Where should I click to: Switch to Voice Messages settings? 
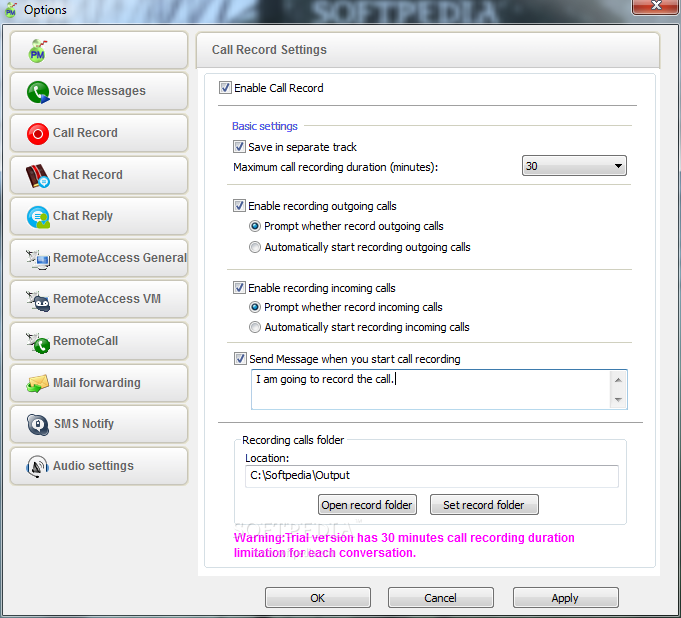[99, 91]
